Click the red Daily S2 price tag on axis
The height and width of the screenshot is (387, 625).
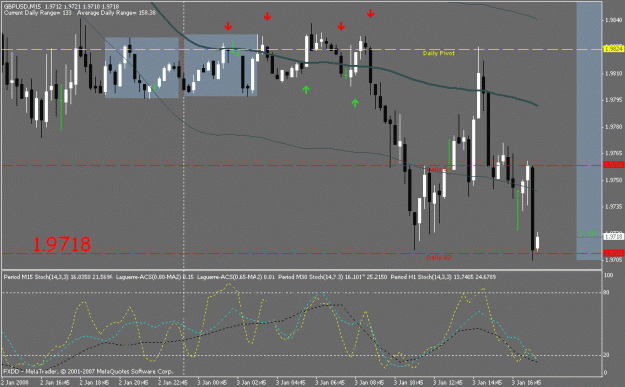point(614,253)
